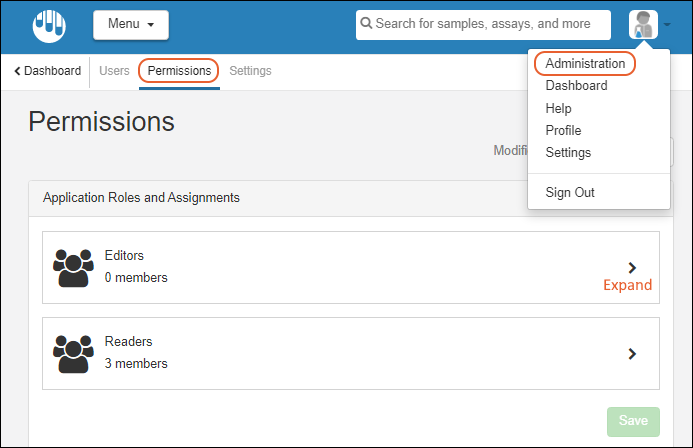Switch to the Users tab
The width and height of the screenshot is (693, 448).
click(x=114, y=71)
